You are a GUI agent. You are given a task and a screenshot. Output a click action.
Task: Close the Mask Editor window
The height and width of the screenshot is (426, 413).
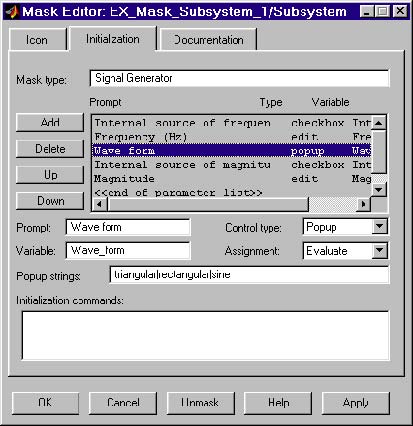[399, 12]
